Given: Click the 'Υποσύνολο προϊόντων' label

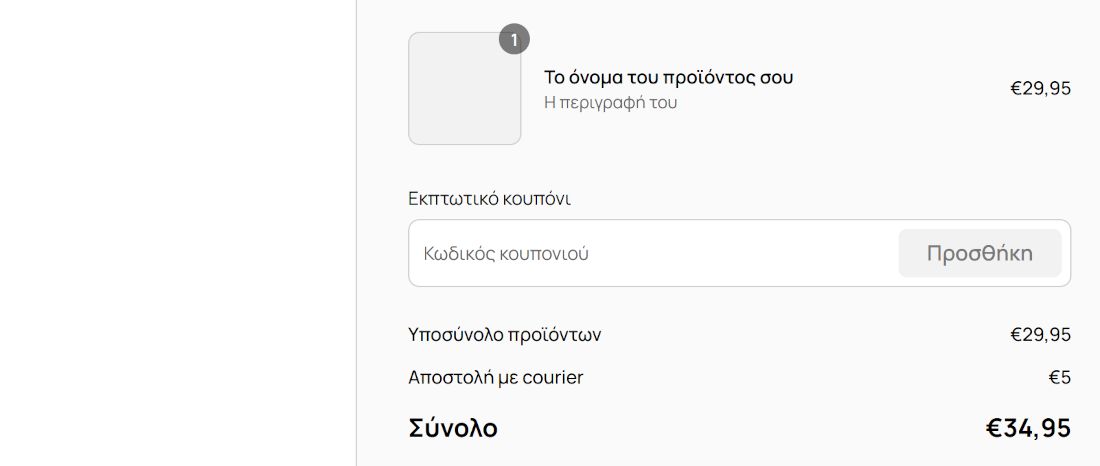Looking at the screenshot, I should tap(504, 334).
